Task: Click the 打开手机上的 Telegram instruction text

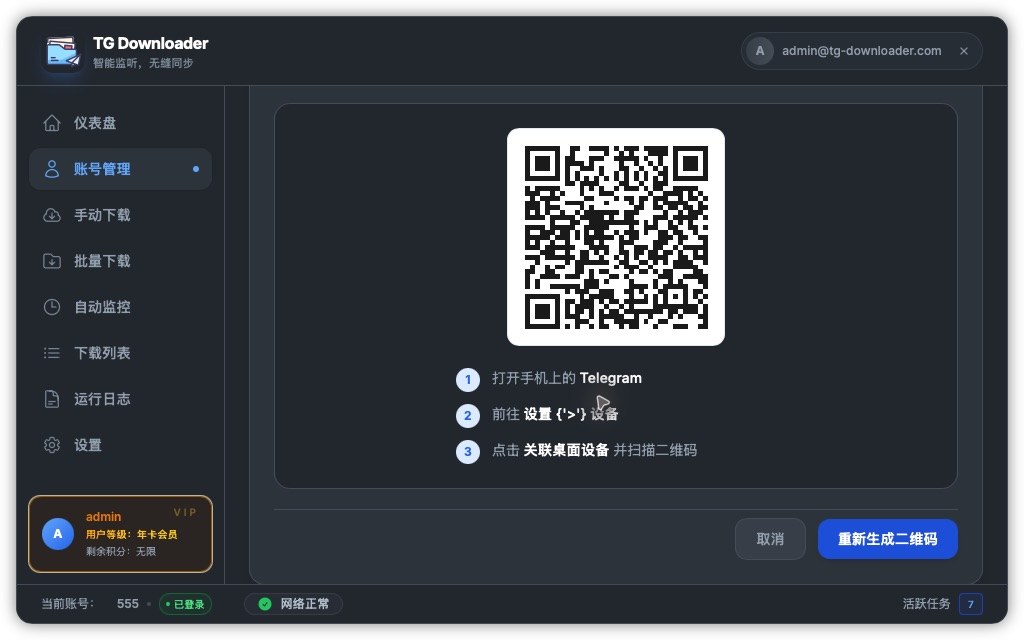Action: (567, 378)
